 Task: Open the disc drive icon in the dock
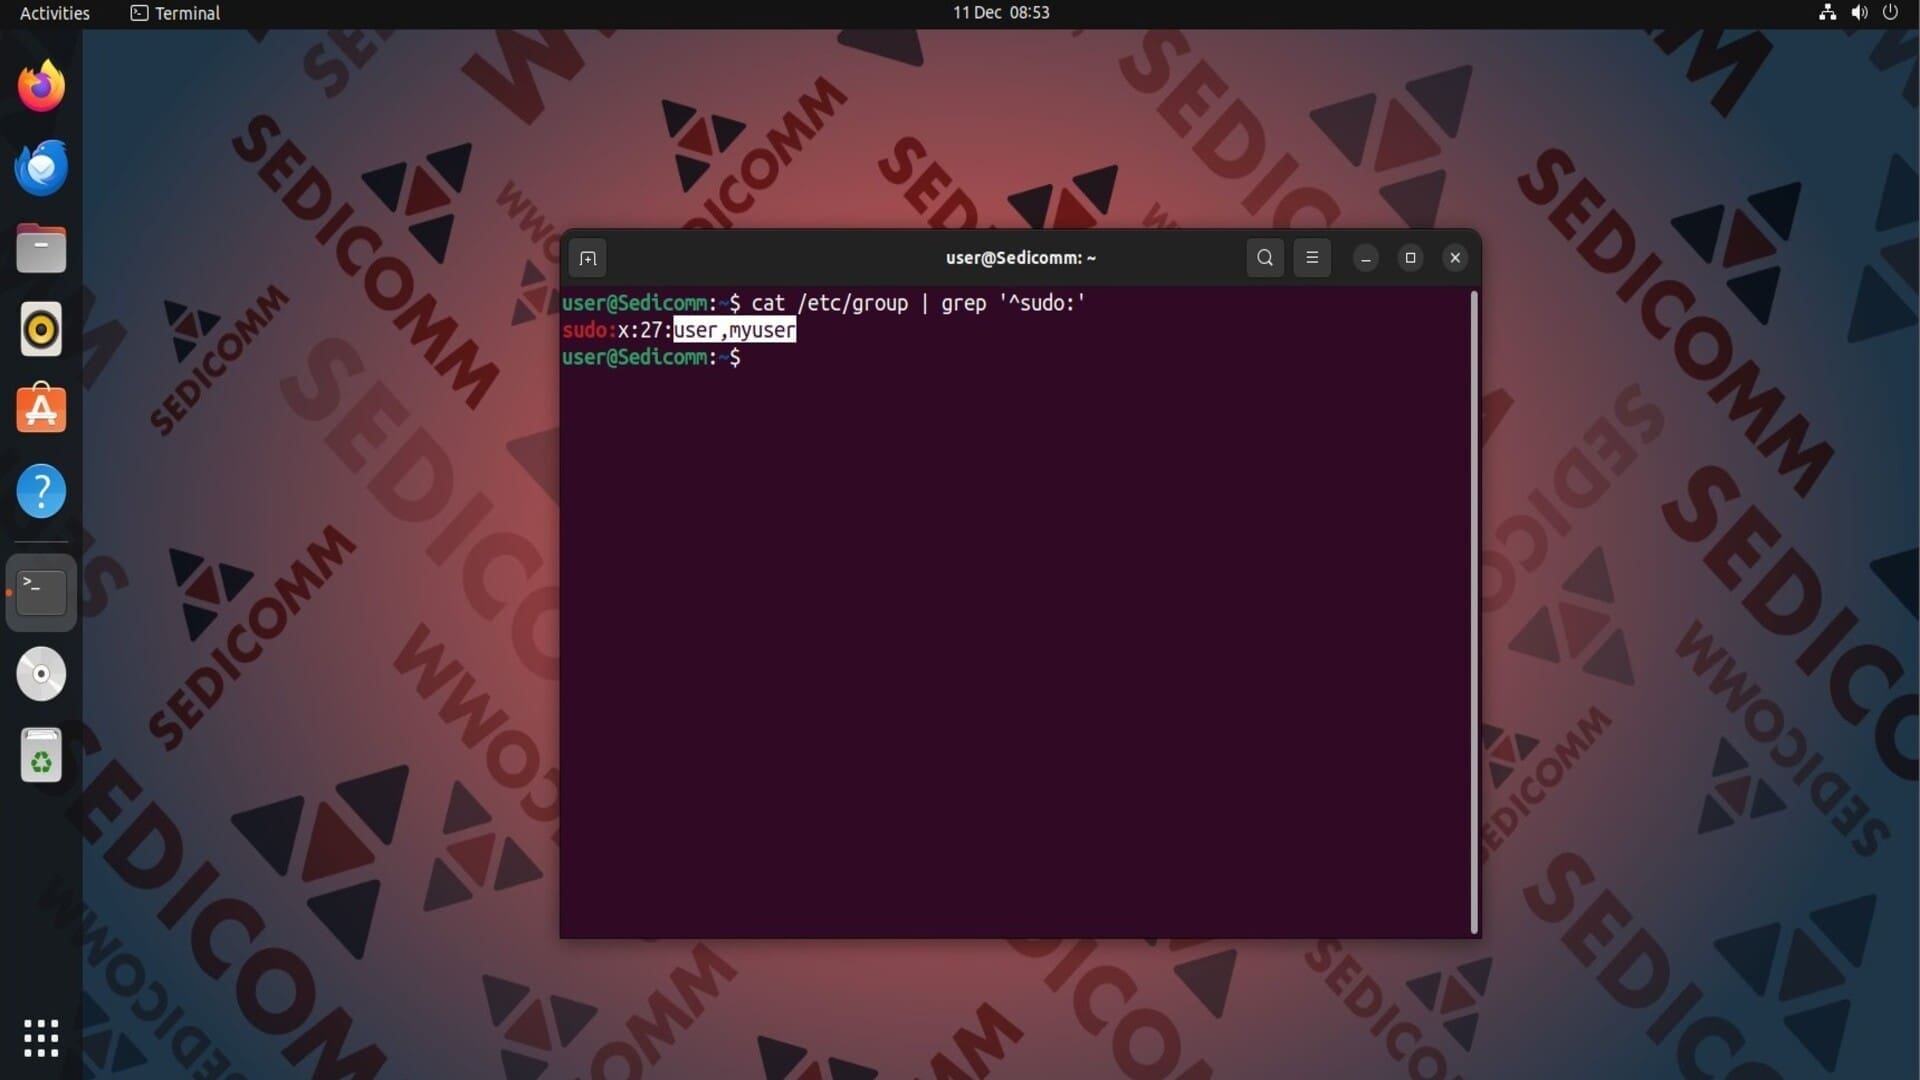click(41, 674)
